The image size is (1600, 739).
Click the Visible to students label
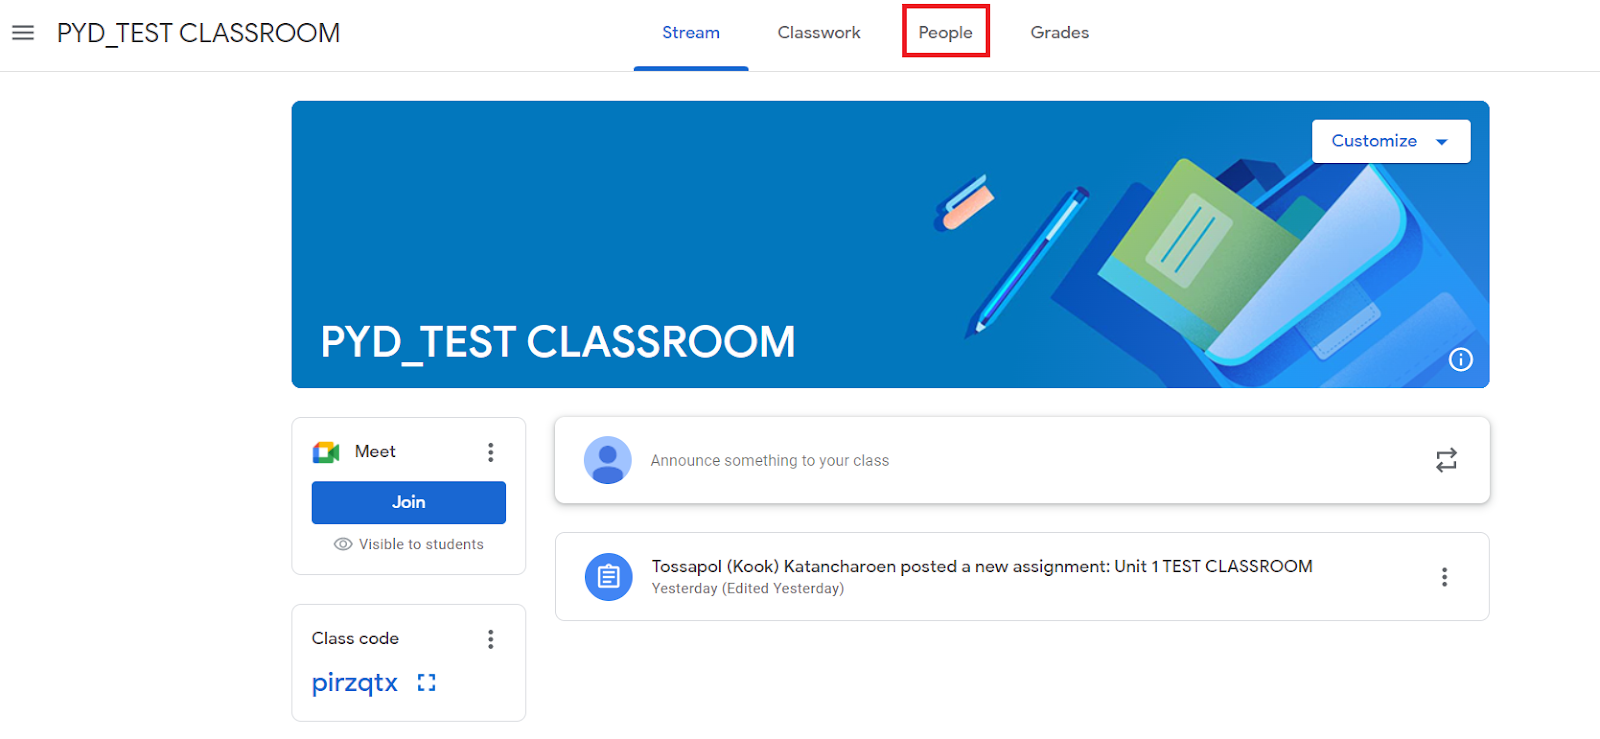[x=421, y=544]
